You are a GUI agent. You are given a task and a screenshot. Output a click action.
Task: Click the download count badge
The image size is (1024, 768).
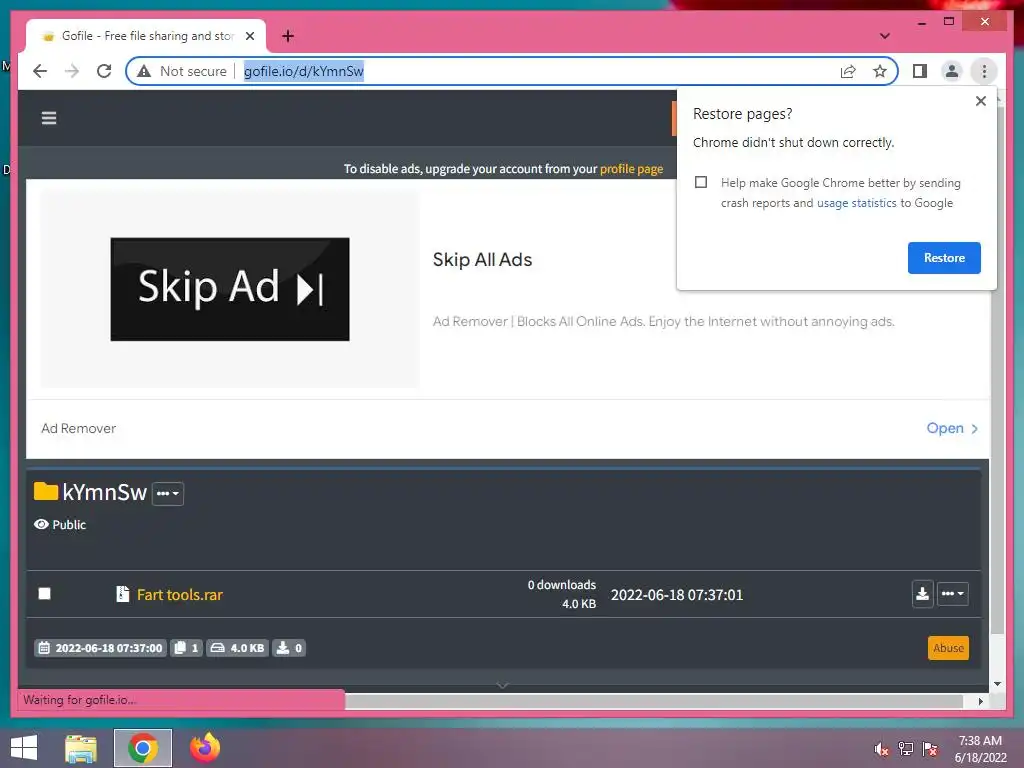coord(289,648)
